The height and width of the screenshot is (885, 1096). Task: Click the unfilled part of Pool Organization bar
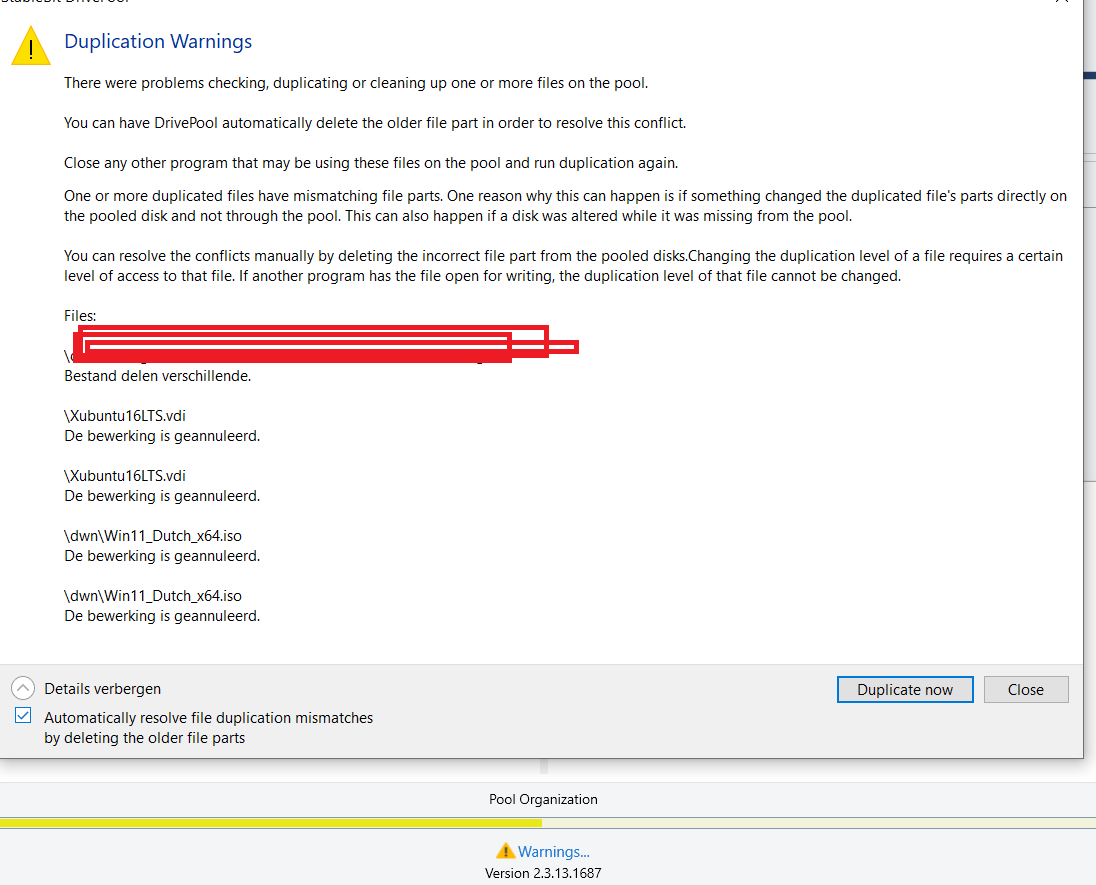pos(819,823)
